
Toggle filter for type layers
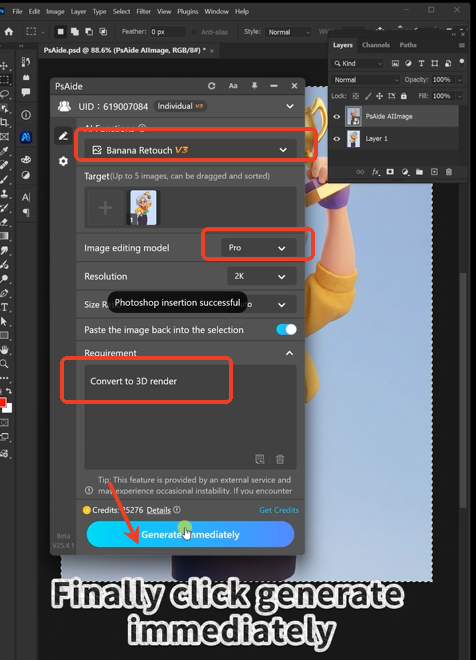coord(421,63)
